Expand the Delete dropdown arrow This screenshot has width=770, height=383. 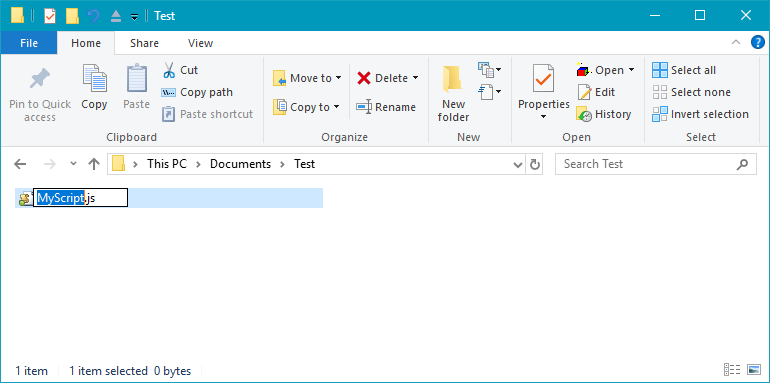415,78
